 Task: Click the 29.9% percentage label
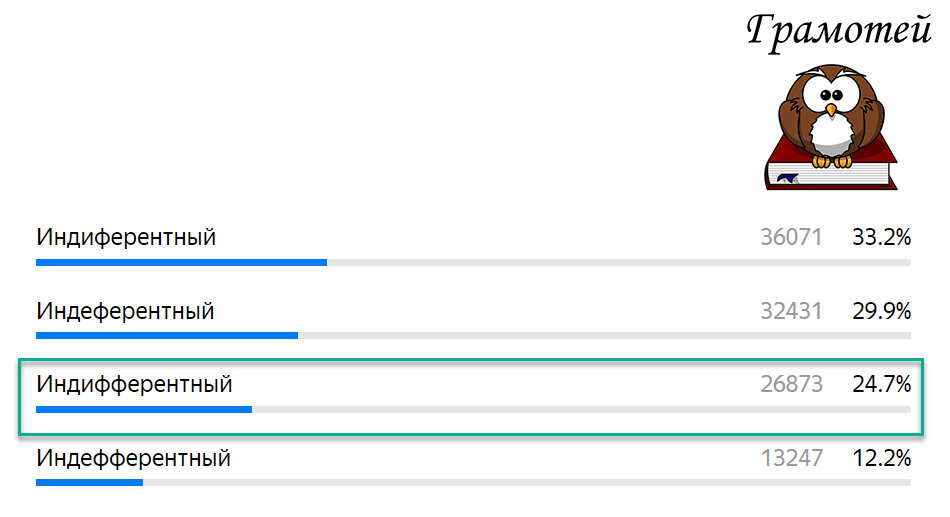[882, 311]
